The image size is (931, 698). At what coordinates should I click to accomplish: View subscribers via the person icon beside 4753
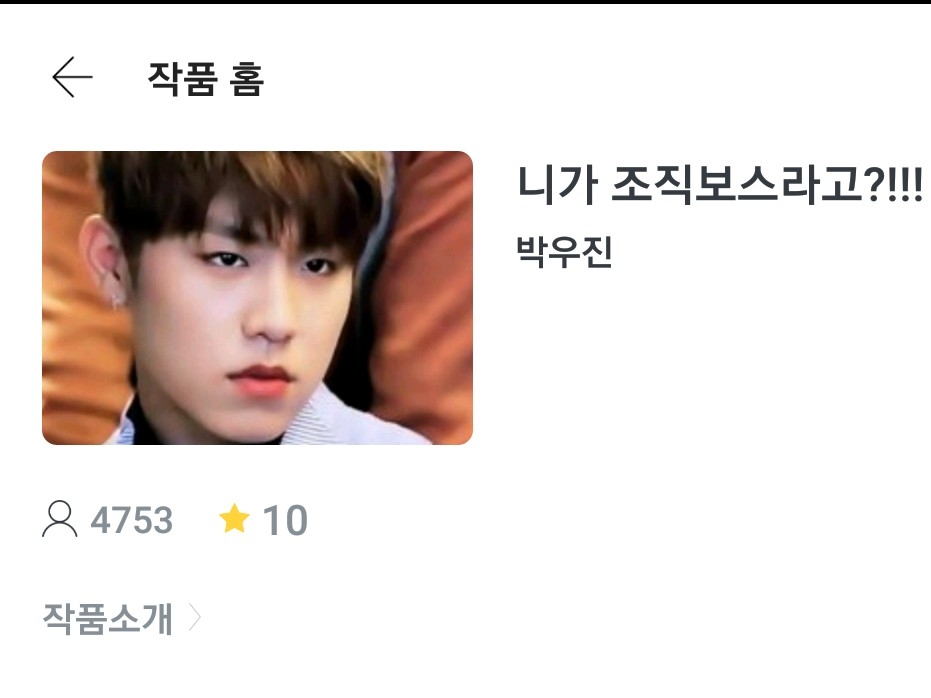[59, 519]
